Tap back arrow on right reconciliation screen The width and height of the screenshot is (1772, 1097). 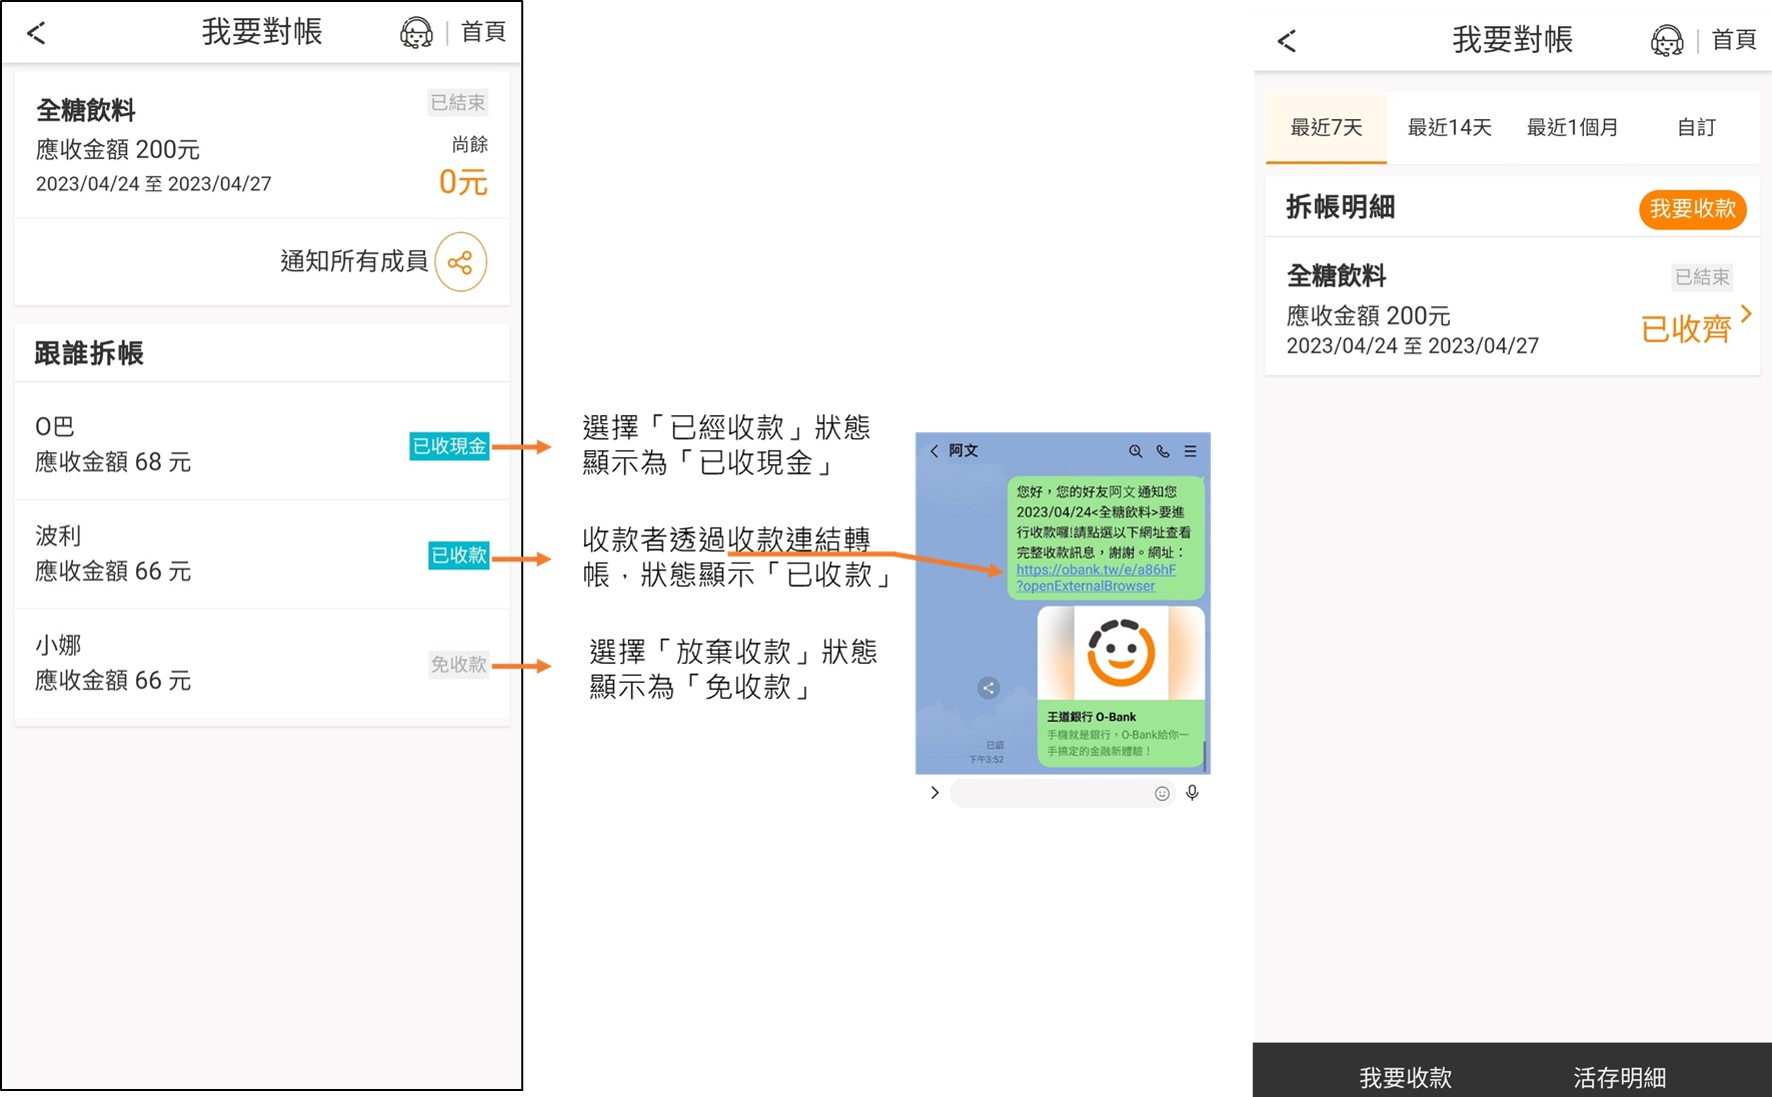pos(1287,41)
